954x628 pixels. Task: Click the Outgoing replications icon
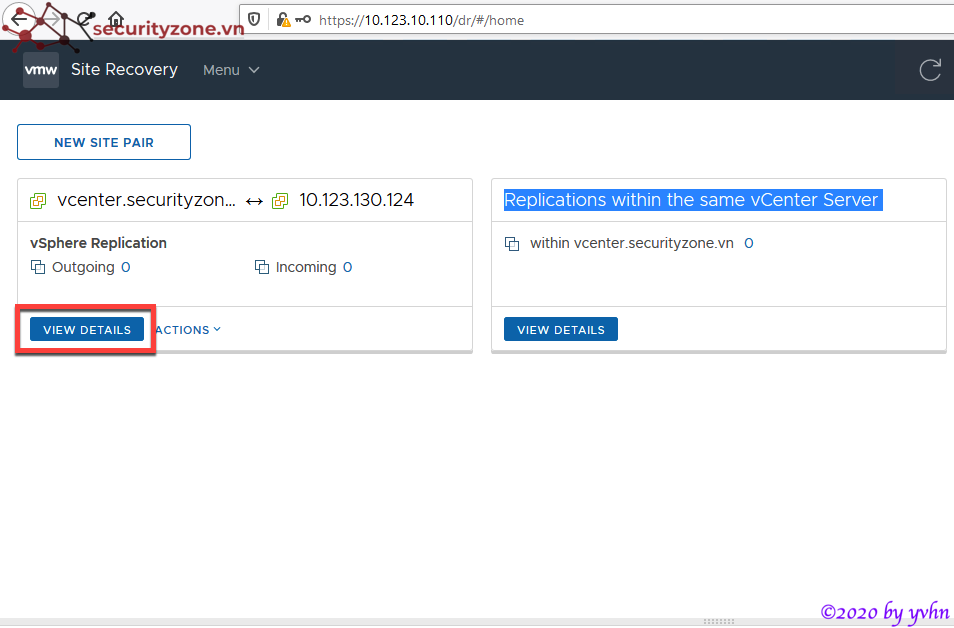[x=38, y=267]
